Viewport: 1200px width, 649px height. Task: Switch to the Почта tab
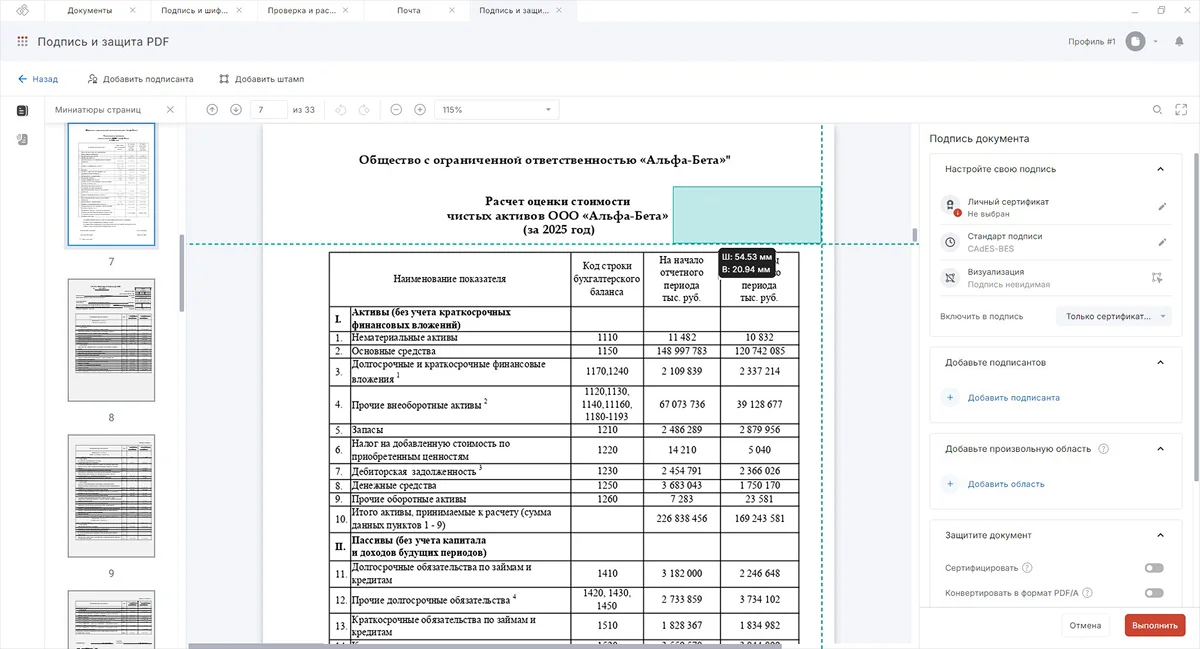tap(409, 10)
